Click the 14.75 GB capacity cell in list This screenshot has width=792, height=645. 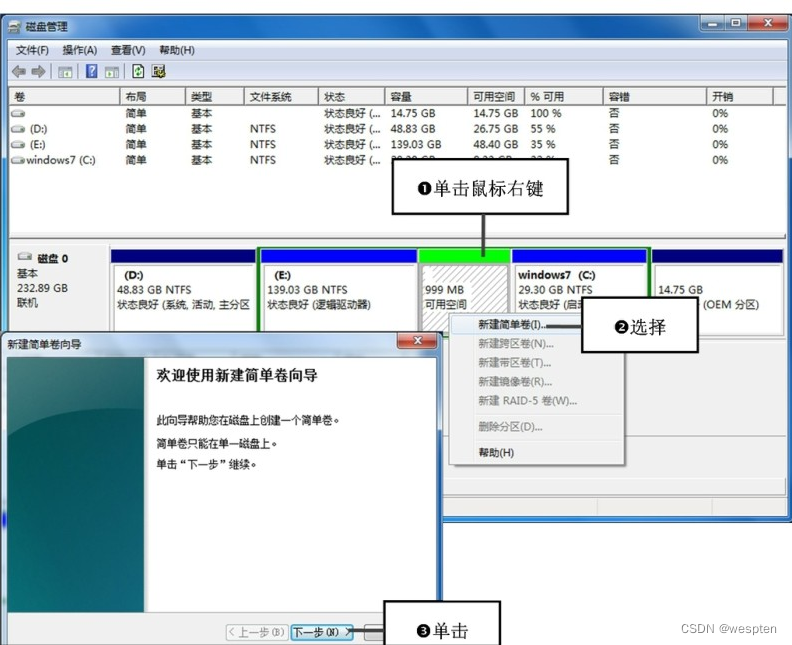(413, 113)
